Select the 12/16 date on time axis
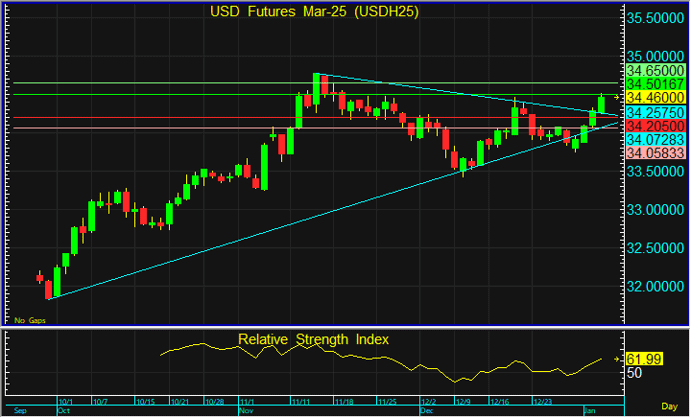This screenshot has height=418, width=691. pyautogui.click(x=500, y=401)
